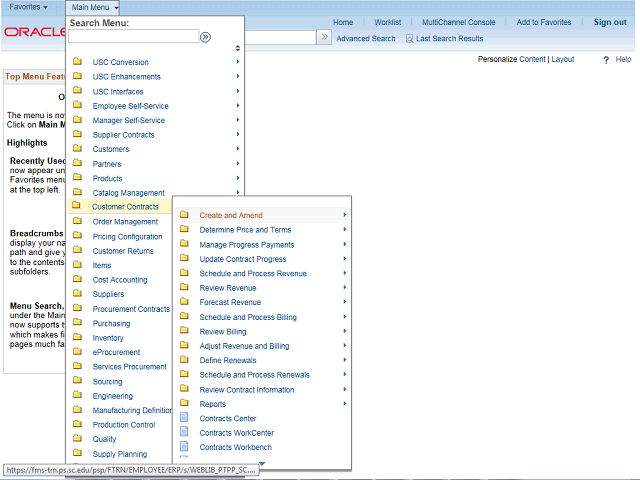Click the menu sort order toggle arrows
Screen dimensions: 640x480
(x=237, y=48)
